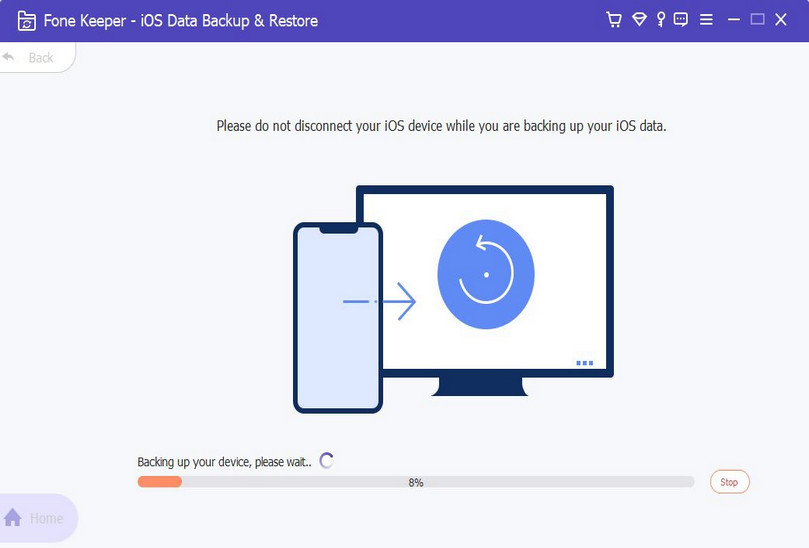Click the three dots on monitor
Image resolution: width=809 pixels, height=548 pixels.
[x=585, y=363]
